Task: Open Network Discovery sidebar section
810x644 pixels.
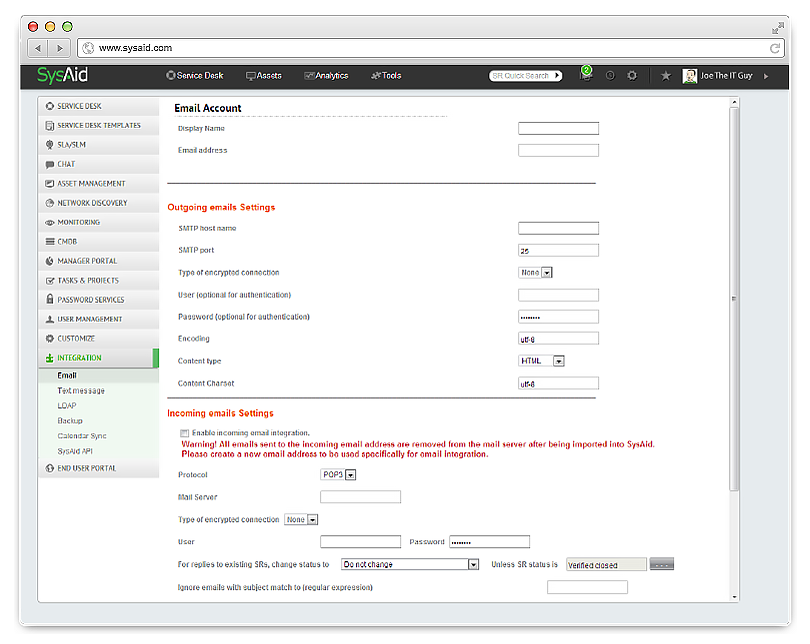Action: pos(99,203)
